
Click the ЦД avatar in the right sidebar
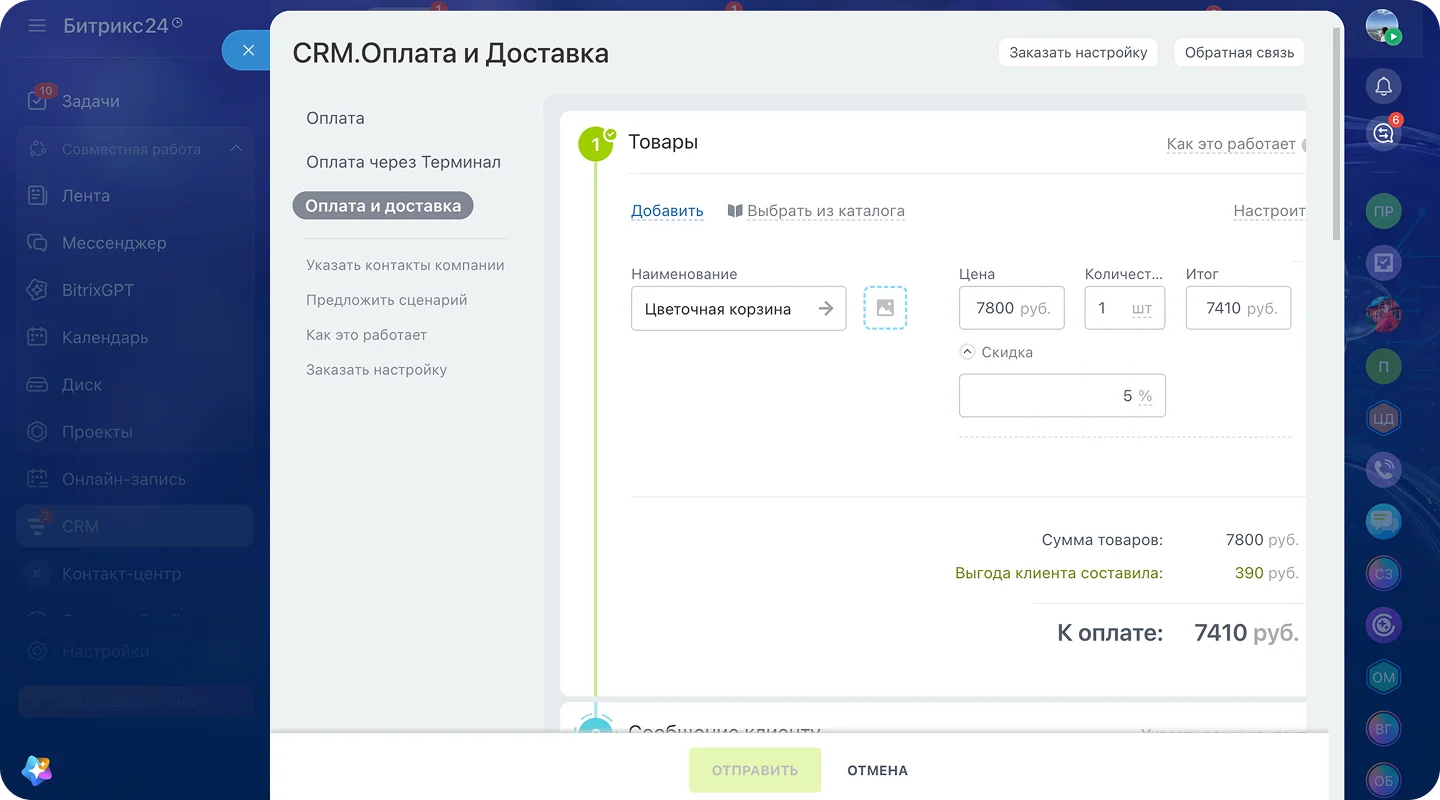[1384, 418]
